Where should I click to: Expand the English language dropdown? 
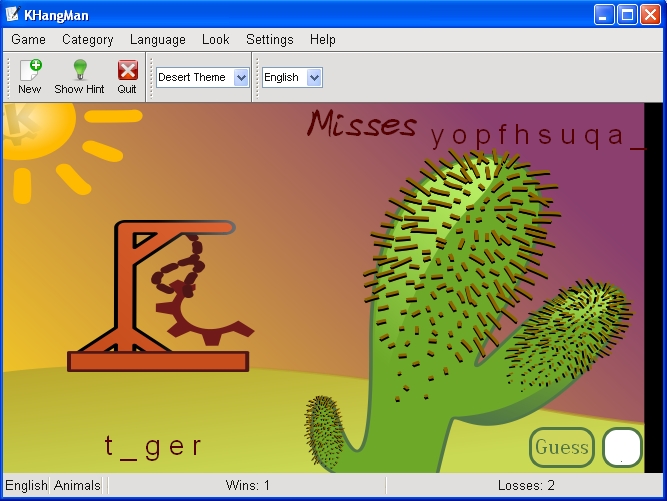click(x=314, y=78)
